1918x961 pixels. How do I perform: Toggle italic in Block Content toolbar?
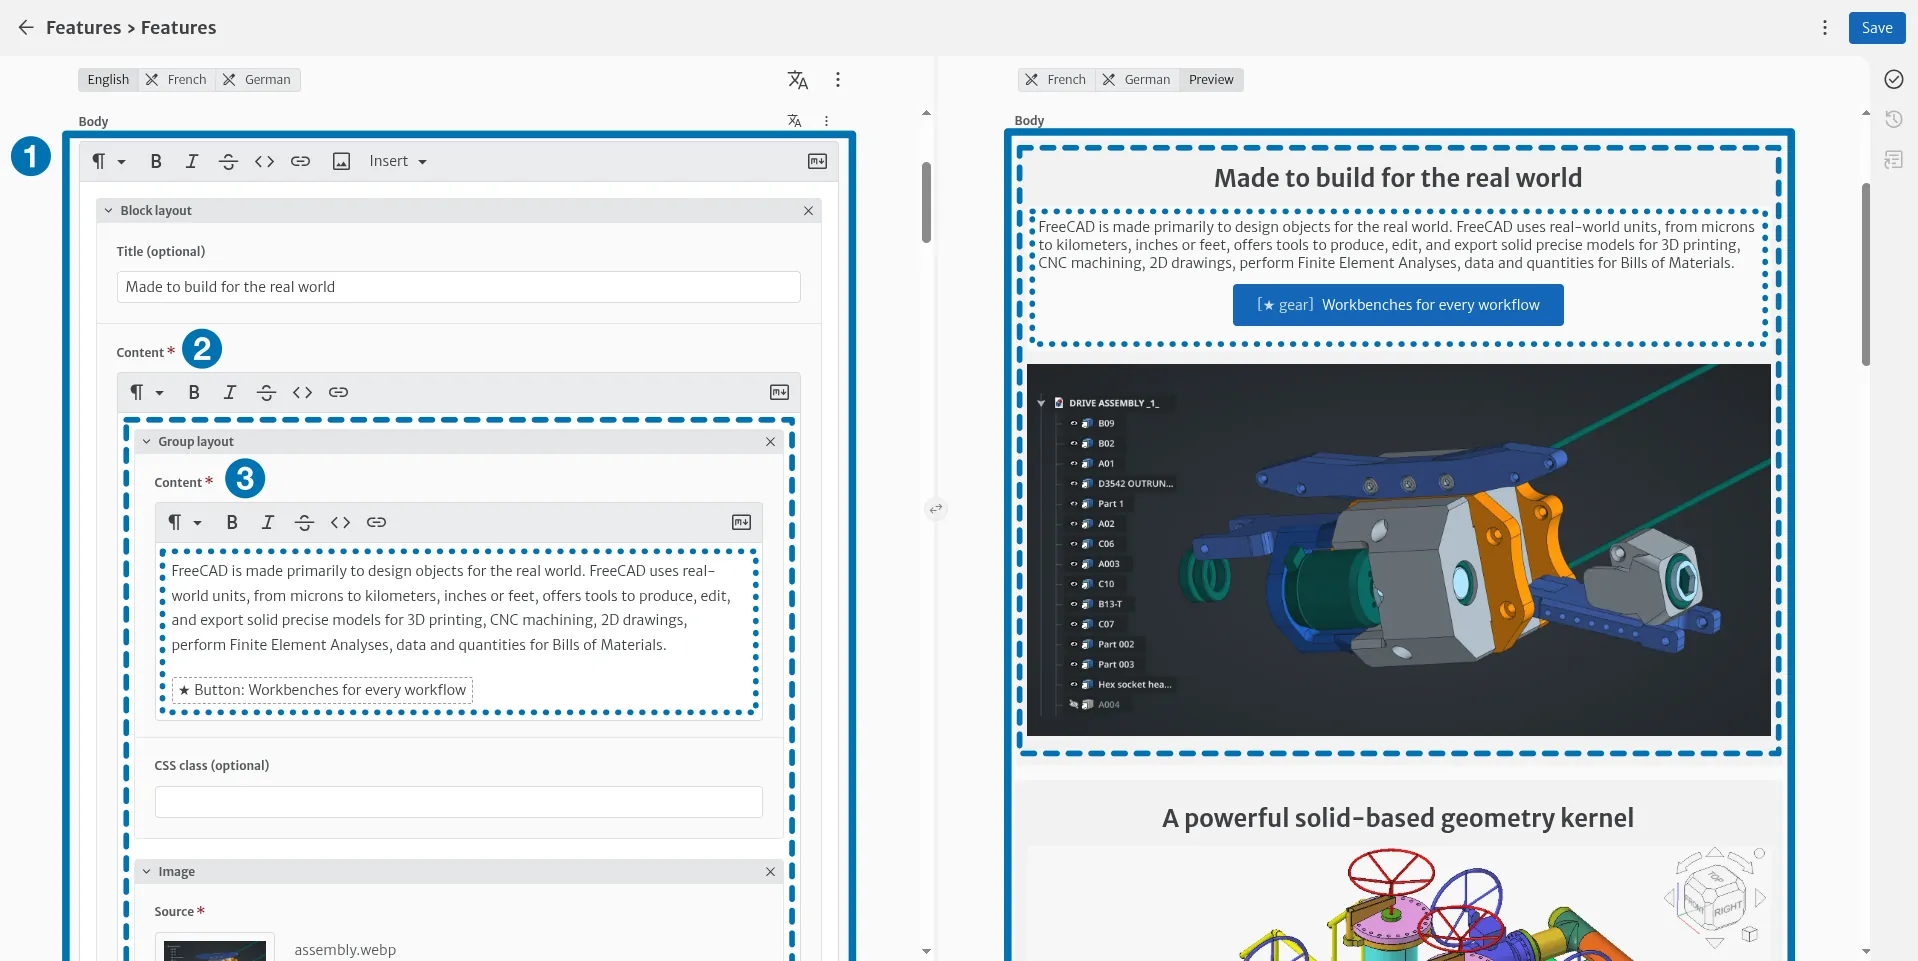[x=230, y=392]
